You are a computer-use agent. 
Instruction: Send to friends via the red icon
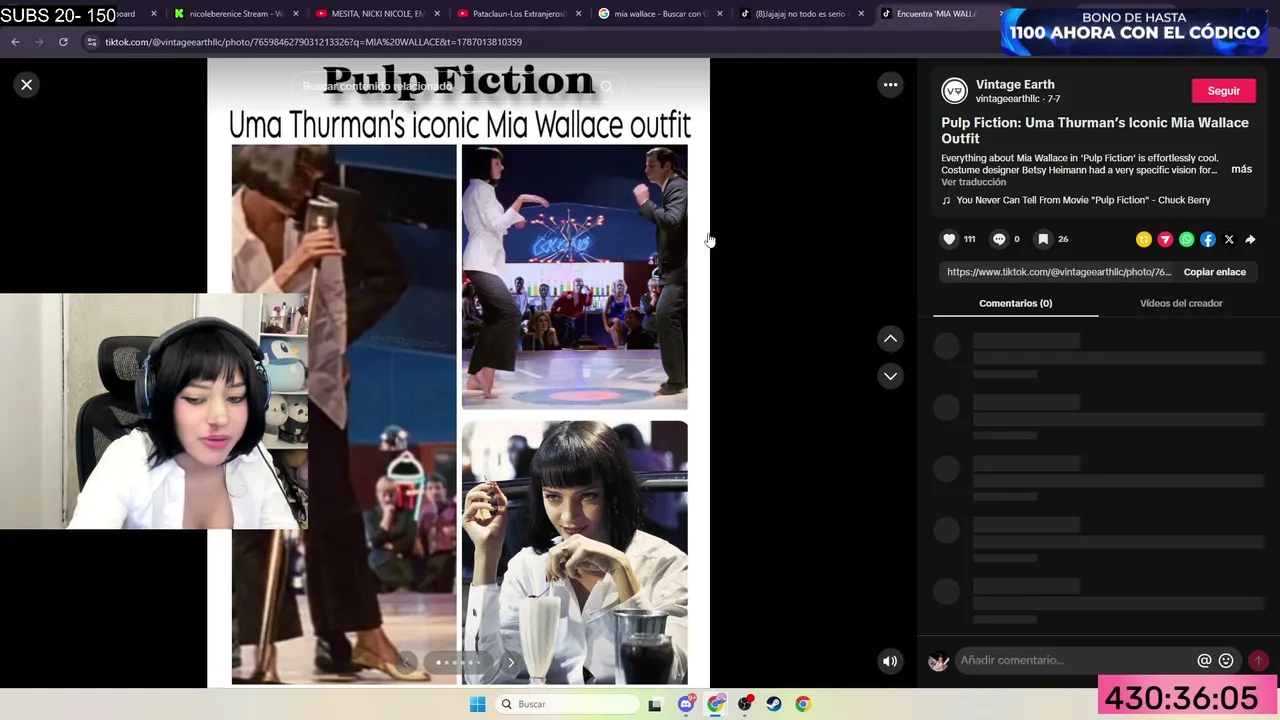pos(1165,240)
